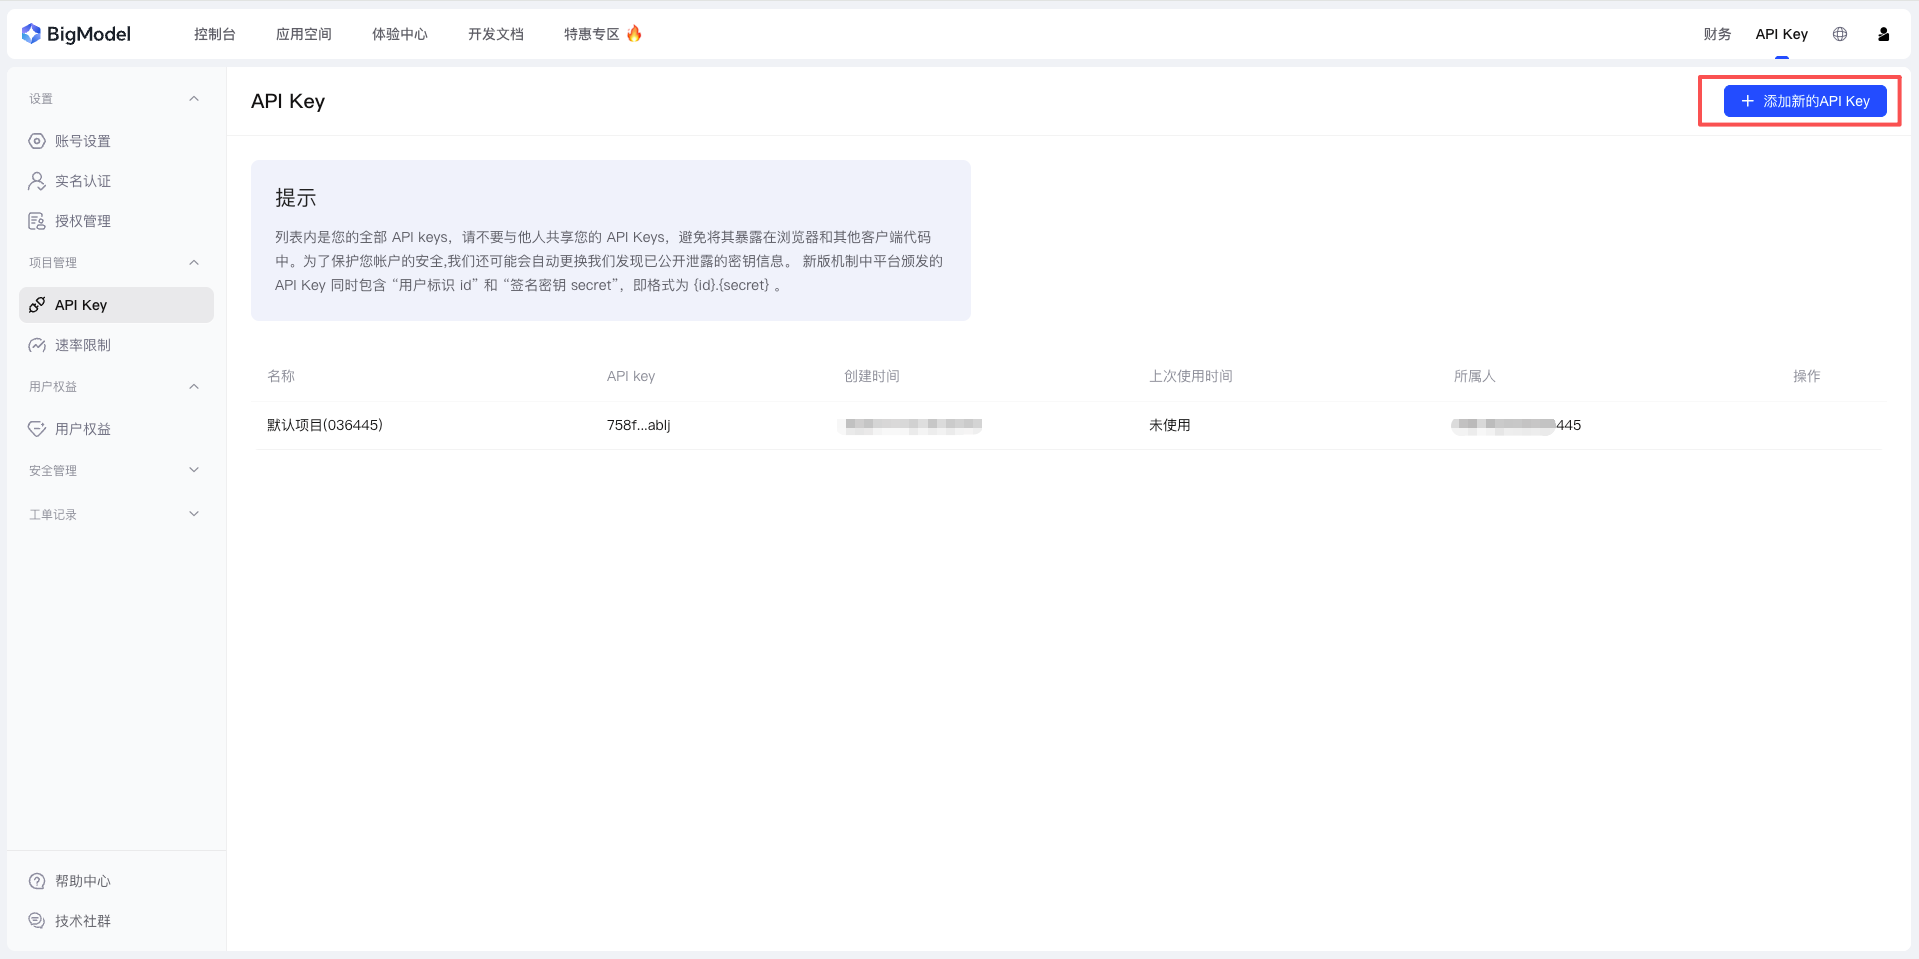Collapse the 设置 sidebar section
This screenshot has width=1919, height=959.
point(194,98)
